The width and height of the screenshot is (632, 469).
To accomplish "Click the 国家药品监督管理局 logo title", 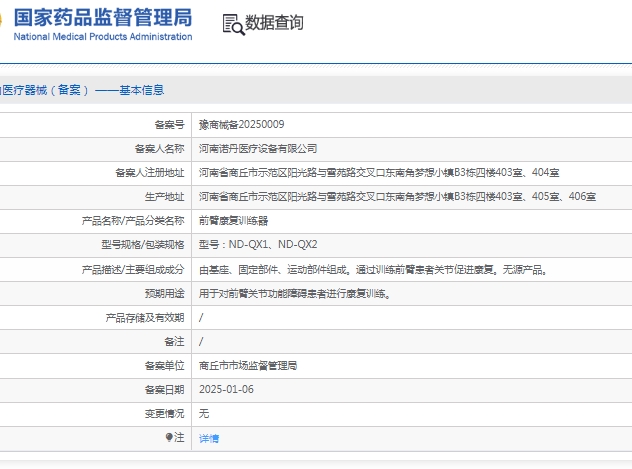I will [x=103, y=18].
